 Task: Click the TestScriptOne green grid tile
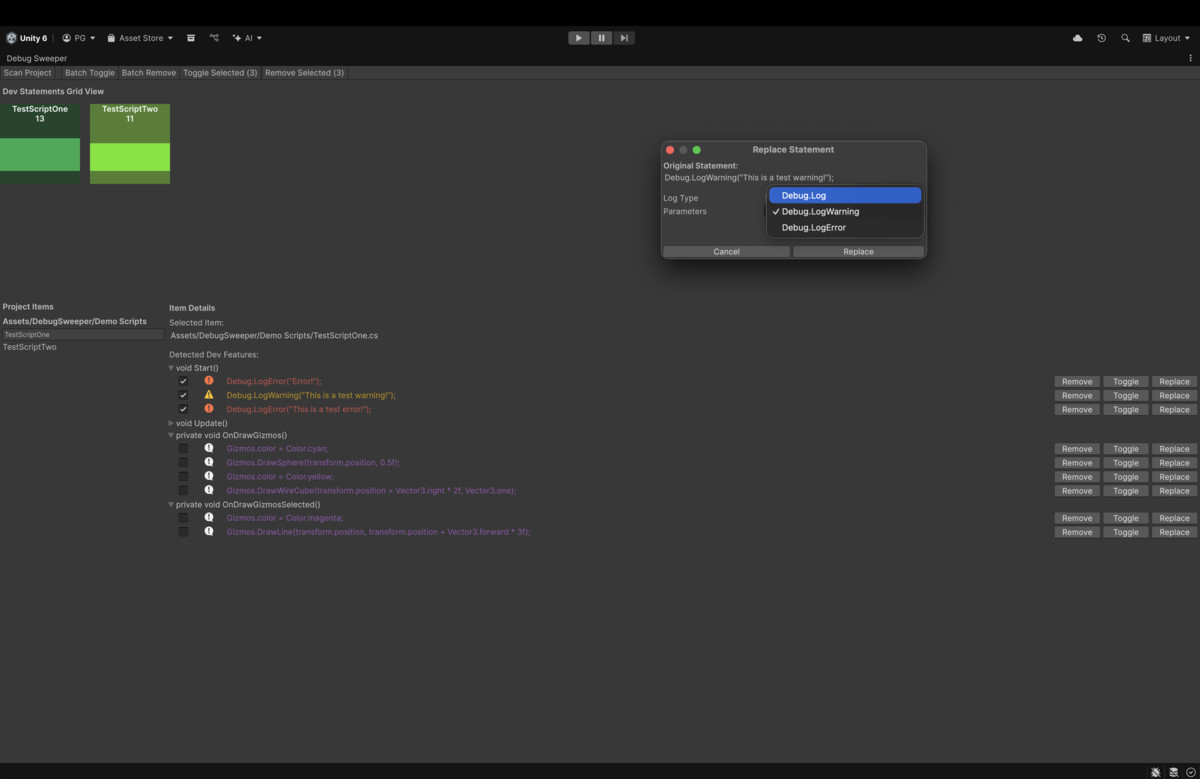pyautogui.click(x=40, y=144)
